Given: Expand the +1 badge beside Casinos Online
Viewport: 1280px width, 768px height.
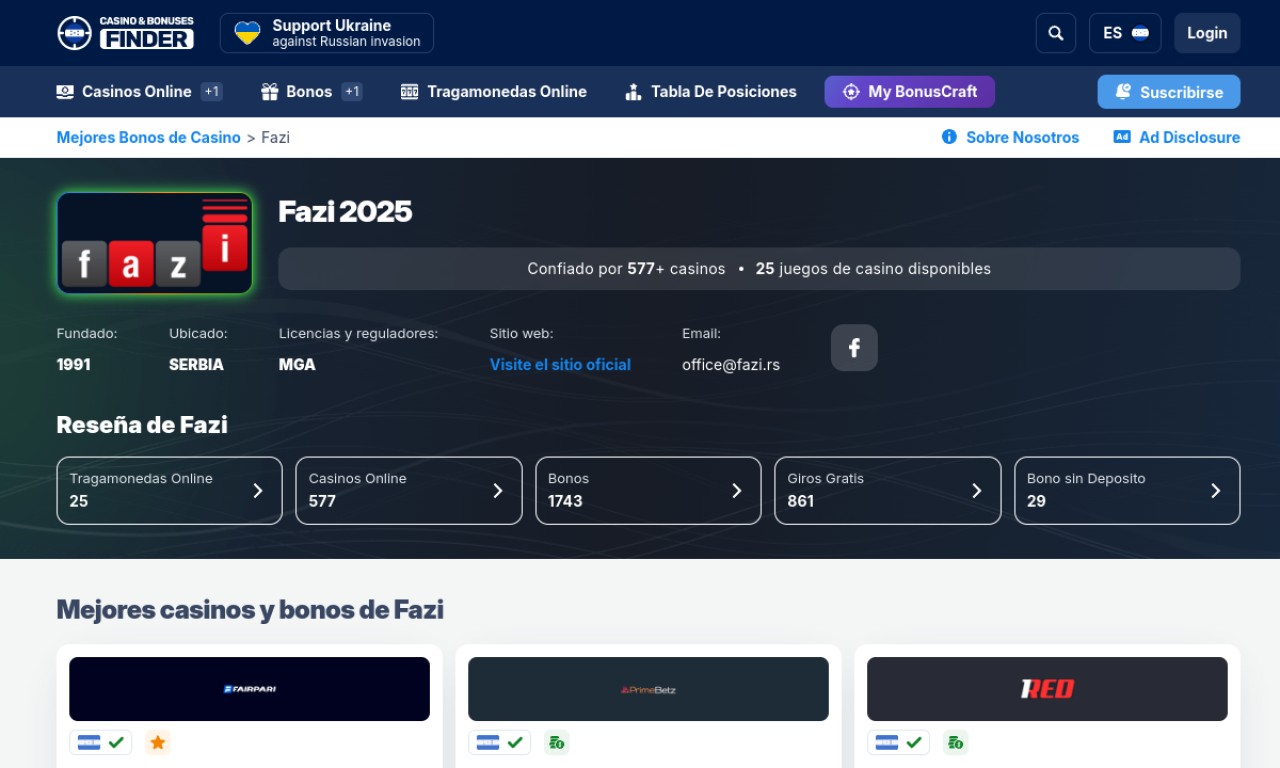Looking at the screenshot, I should point(211,92).
